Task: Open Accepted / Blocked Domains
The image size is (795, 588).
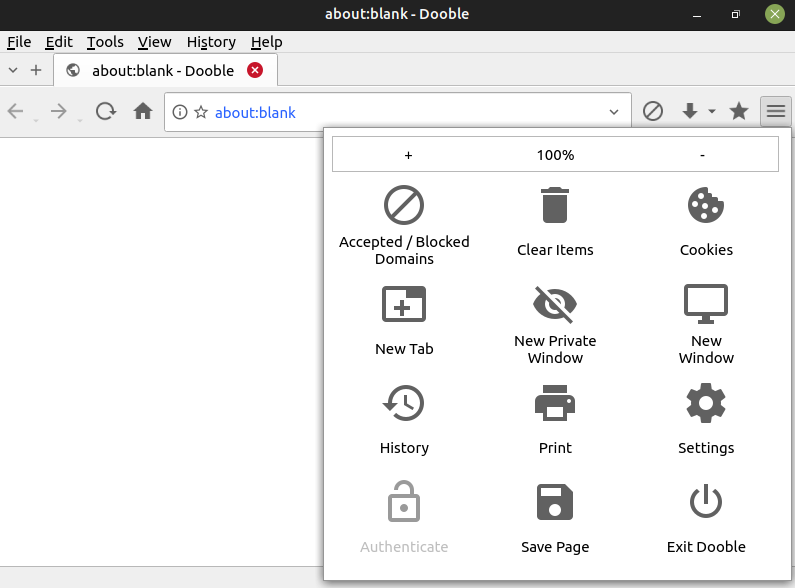Action: tap(404, 226)
